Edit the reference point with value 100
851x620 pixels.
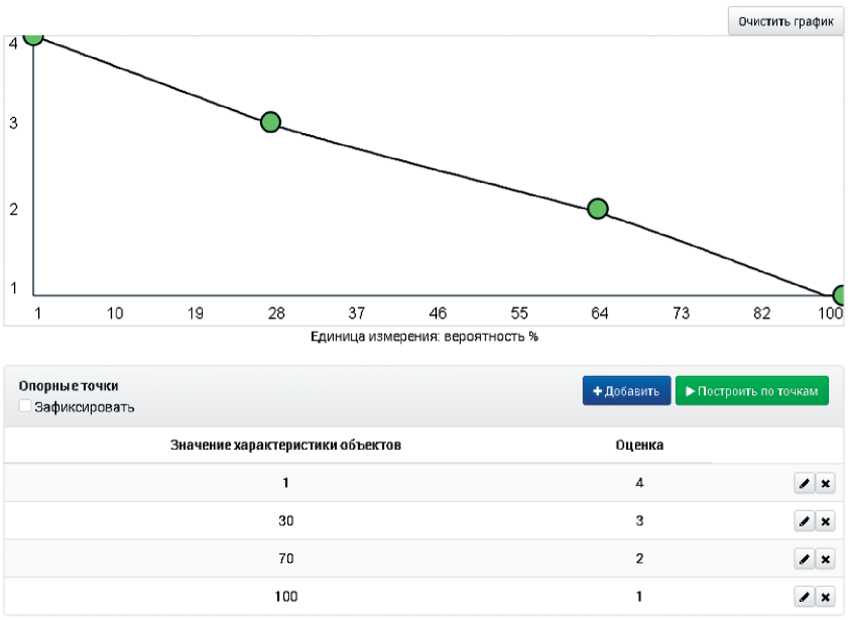pyautogui.click(x=803, y=597)
